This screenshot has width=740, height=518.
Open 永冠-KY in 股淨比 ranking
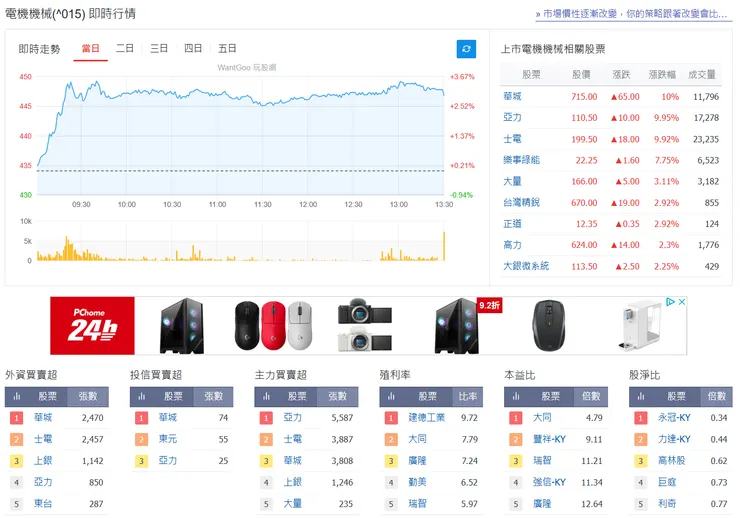click(x=674, y=418)
